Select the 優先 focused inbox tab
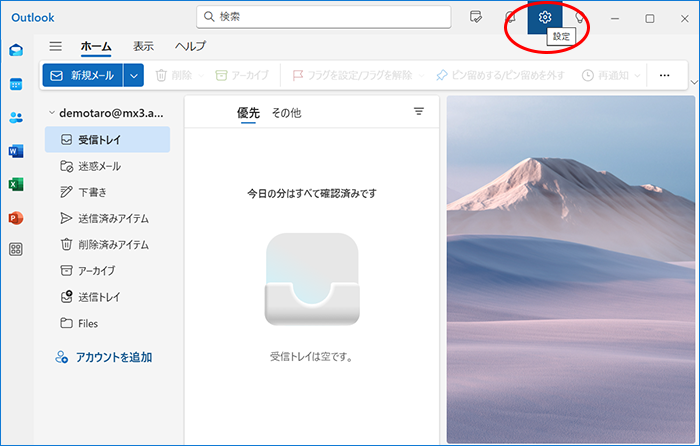The image size is (700, 446). coord(248,113)
